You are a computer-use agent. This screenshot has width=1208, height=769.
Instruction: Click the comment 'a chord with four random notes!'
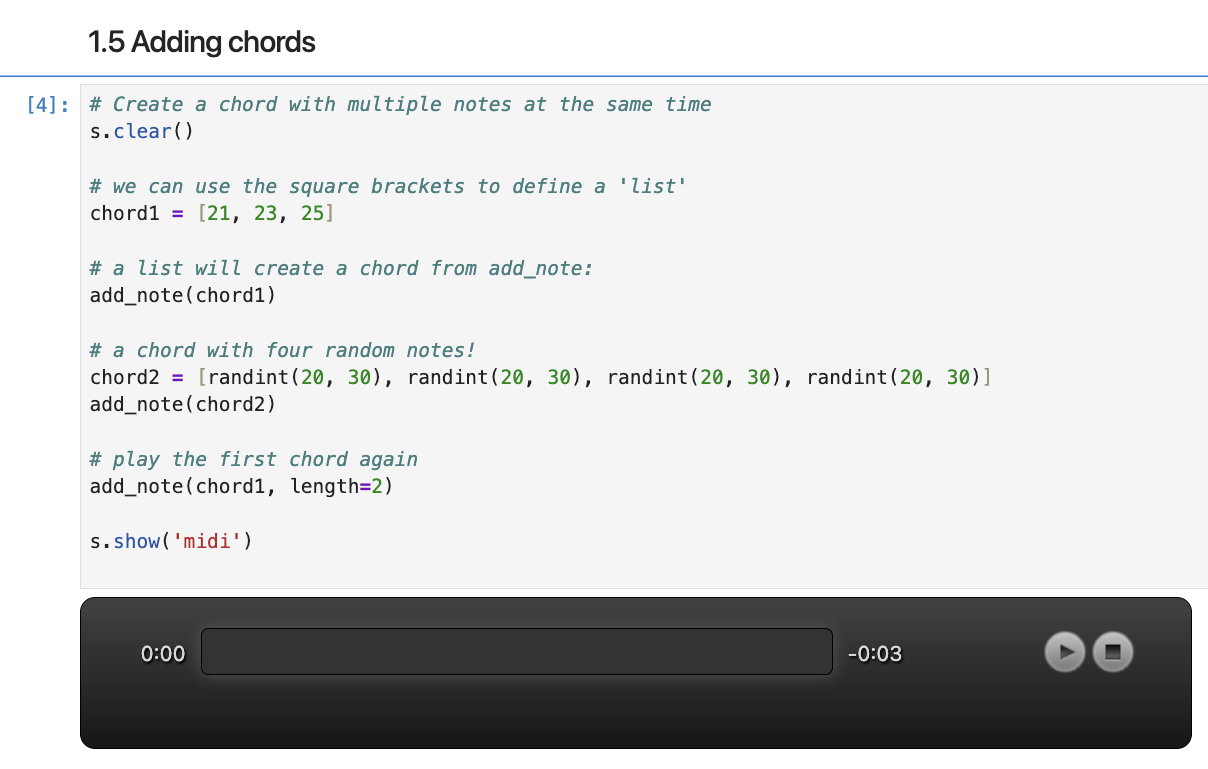(x=283, y=350)
